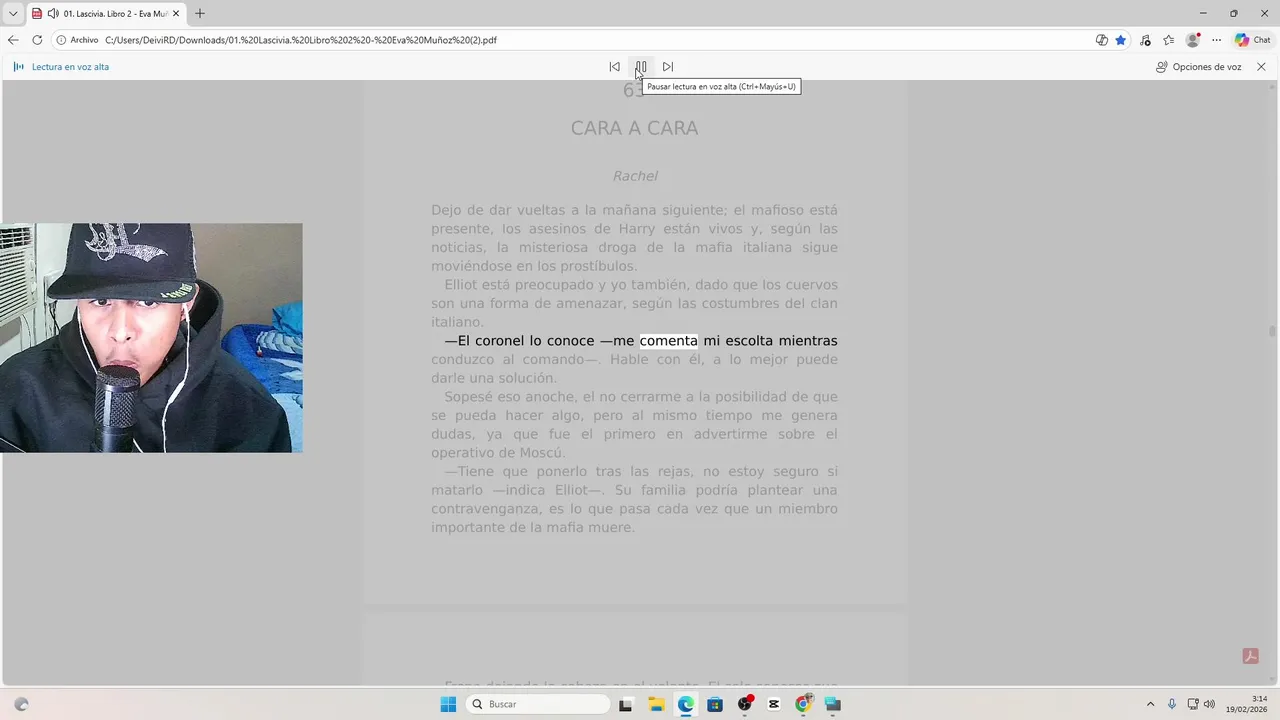Open clock showing 3:14 19/02/2026
Screen dimensions: 1280x720
[1246, 704]
